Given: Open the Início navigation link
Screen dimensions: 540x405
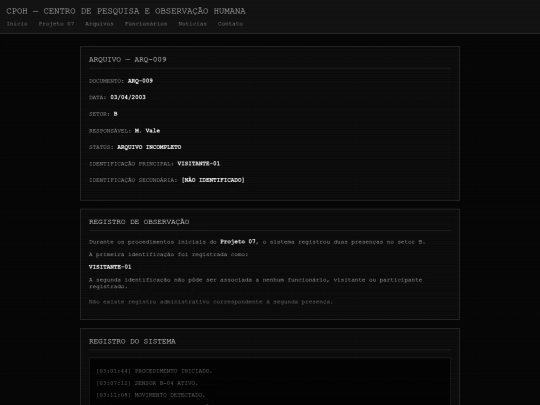Looking at the screenshot, I should click(x=17, y=24).
